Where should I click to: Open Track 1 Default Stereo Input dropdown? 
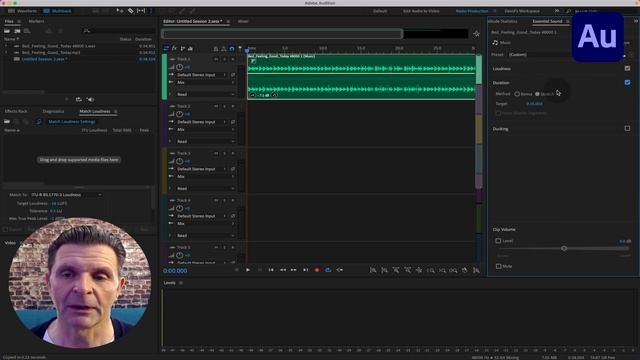tap(202, 75)
